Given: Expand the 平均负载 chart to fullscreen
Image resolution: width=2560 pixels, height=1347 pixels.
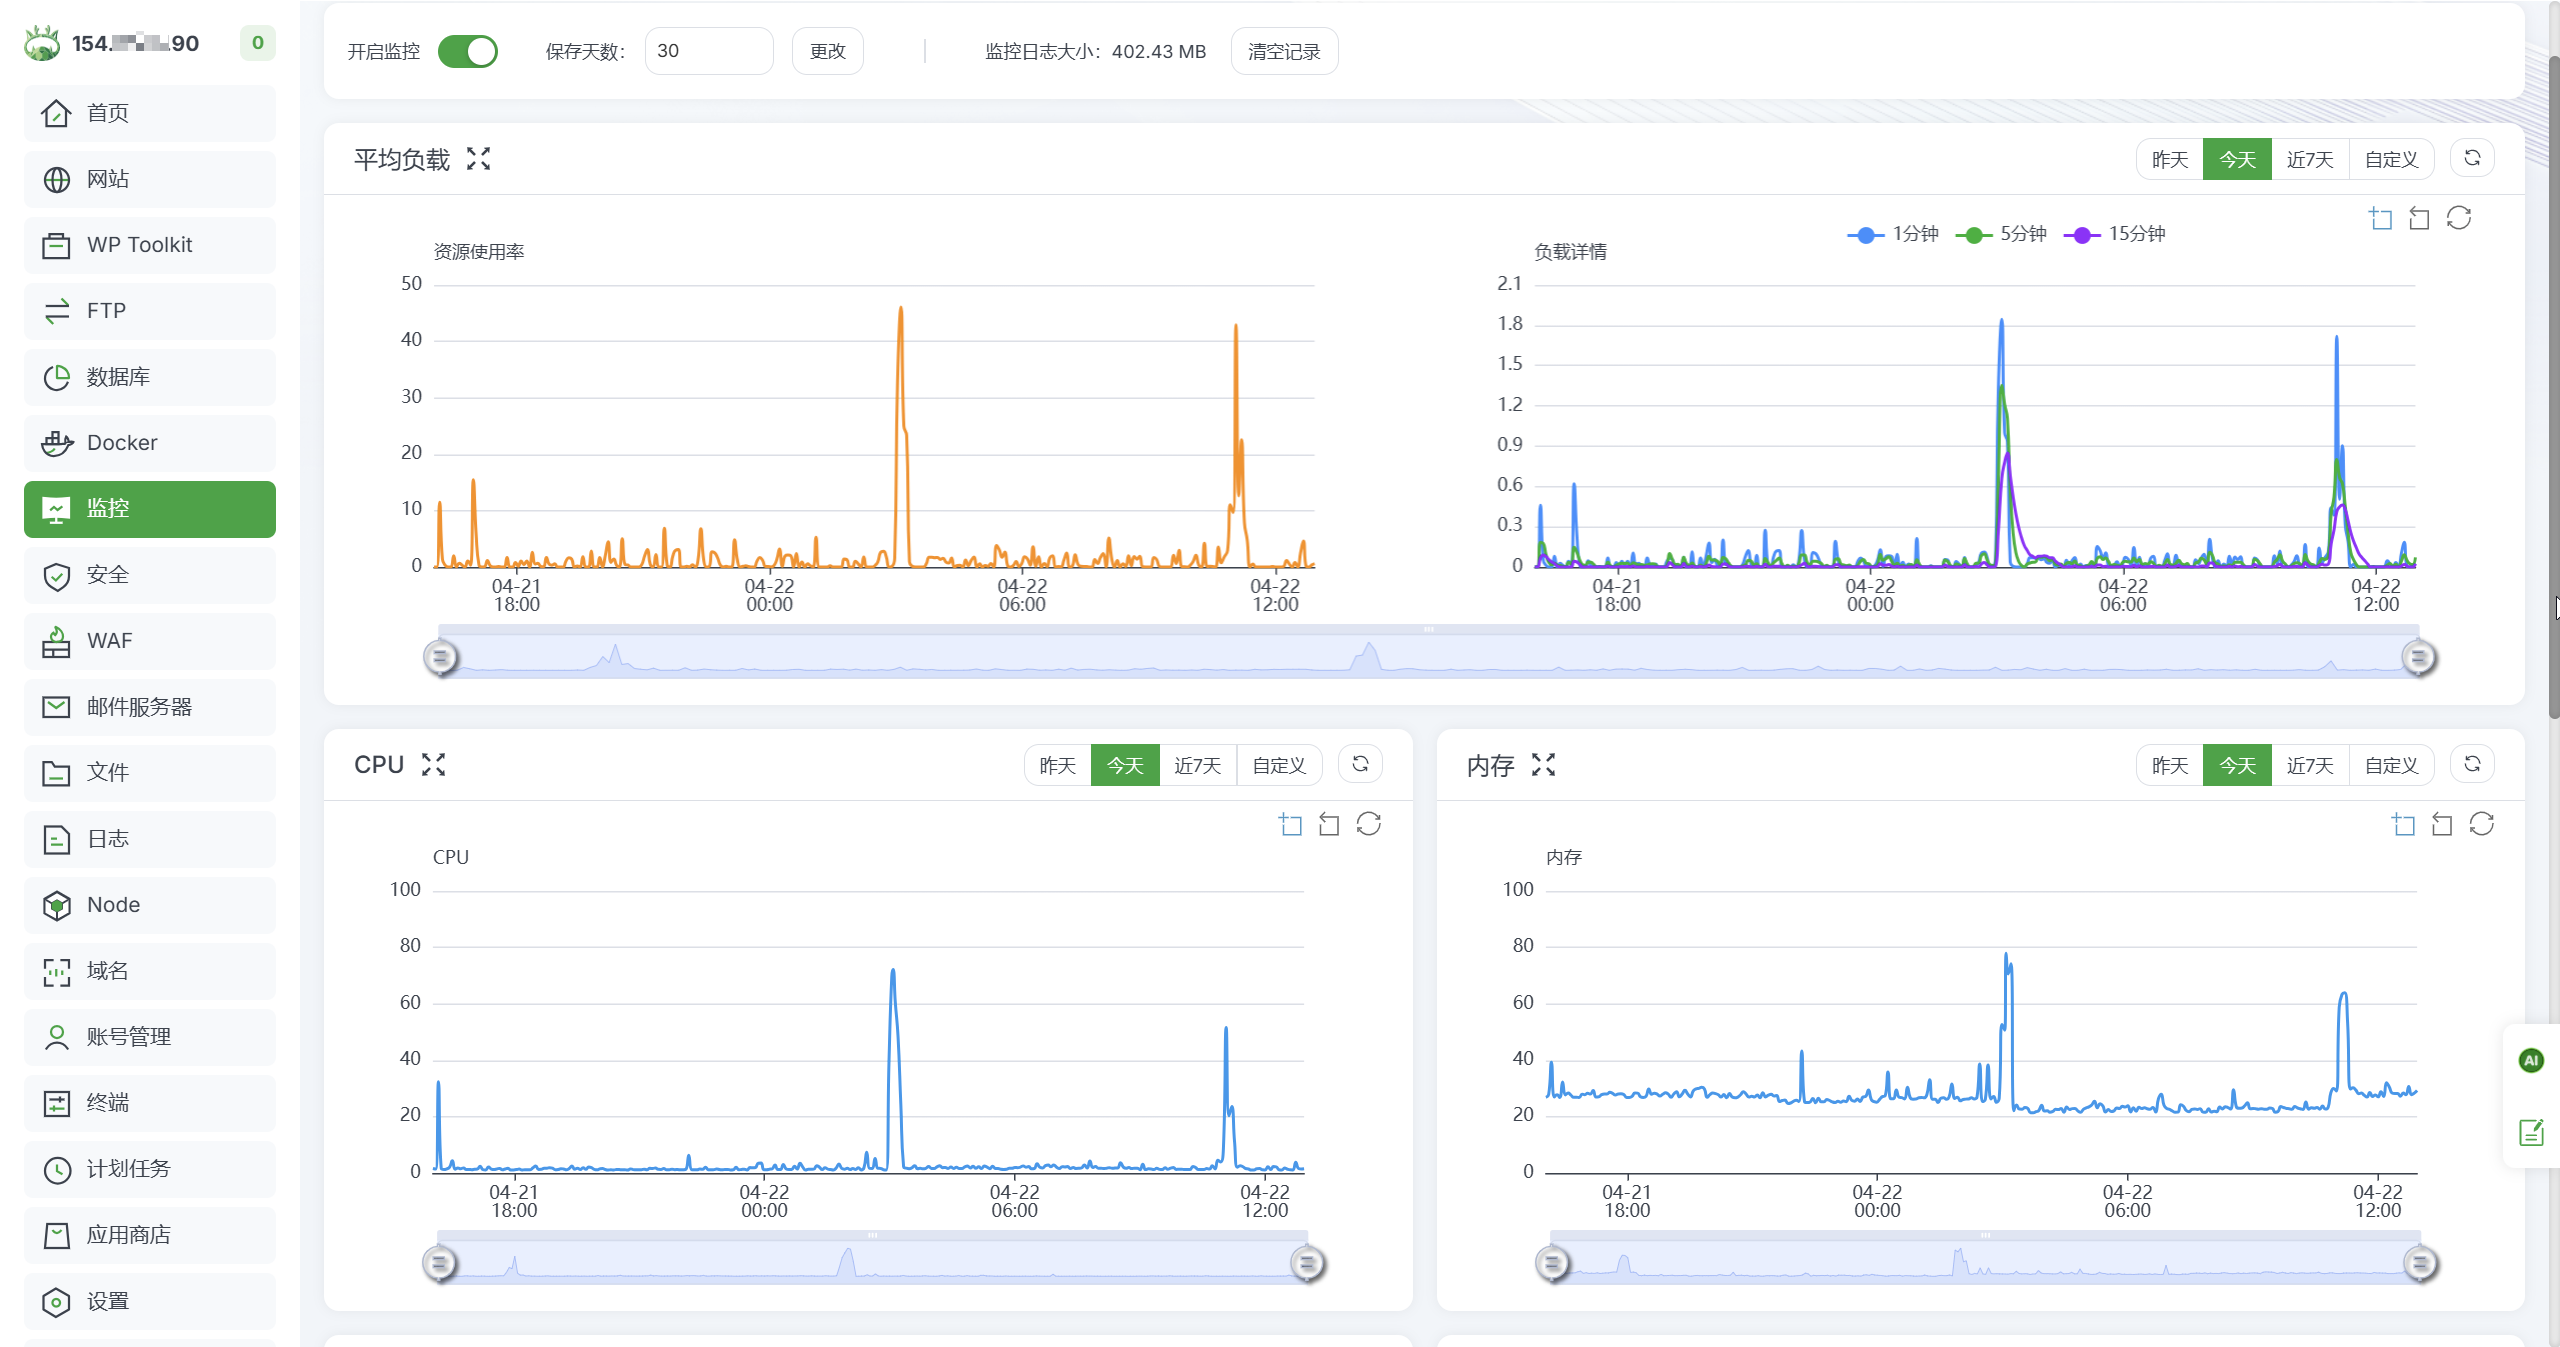Looking at the screenshot, I should point(478,158).
